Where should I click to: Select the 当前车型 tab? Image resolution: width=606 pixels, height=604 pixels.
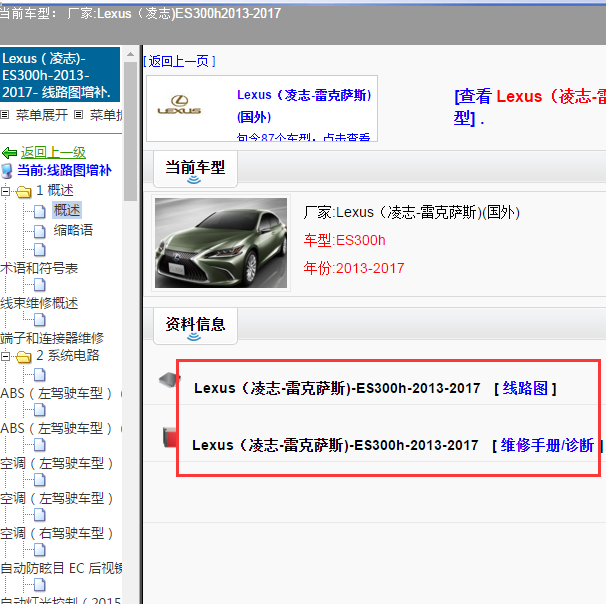pyautogui.click(x=196, y=168)
